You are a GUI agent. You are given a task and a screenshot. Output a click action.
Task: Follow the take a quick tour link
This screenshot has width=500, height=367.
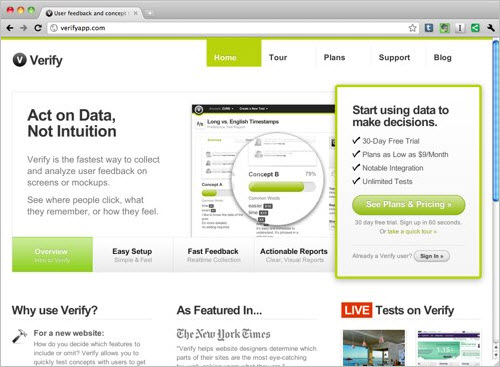(412, 231)
